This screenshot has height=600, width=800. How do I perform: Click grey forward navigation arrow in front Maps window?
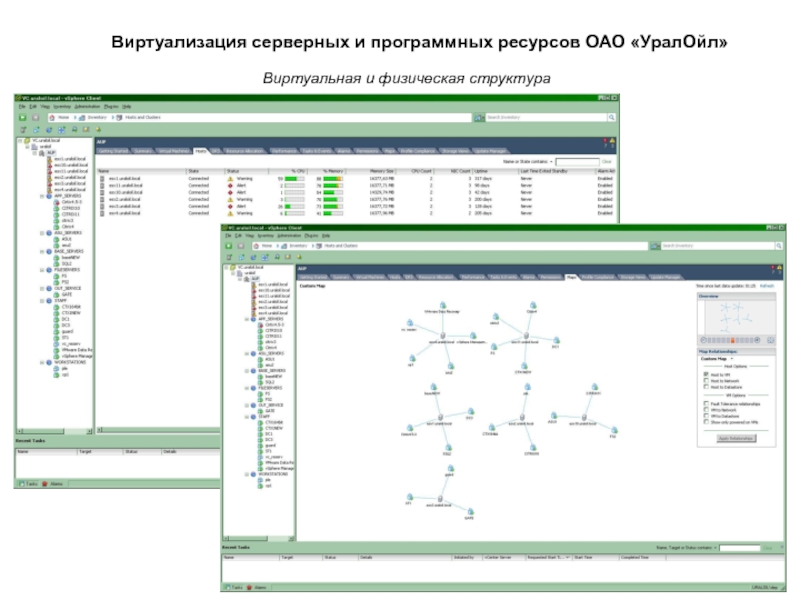243,246
